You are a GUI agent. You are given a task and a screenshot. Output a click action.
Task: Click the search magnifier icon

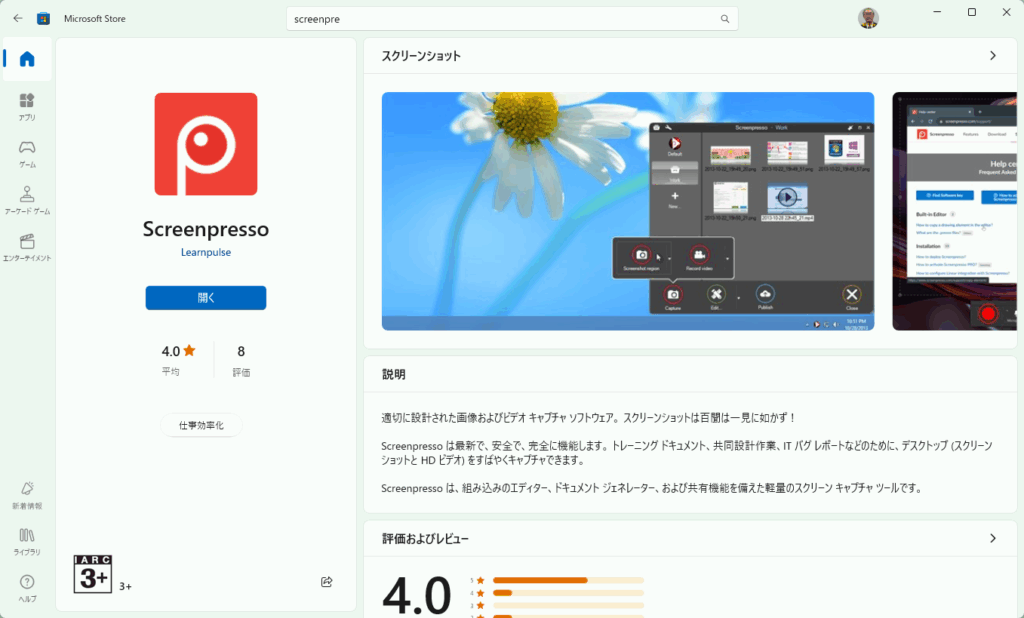[x=725, y=19]
